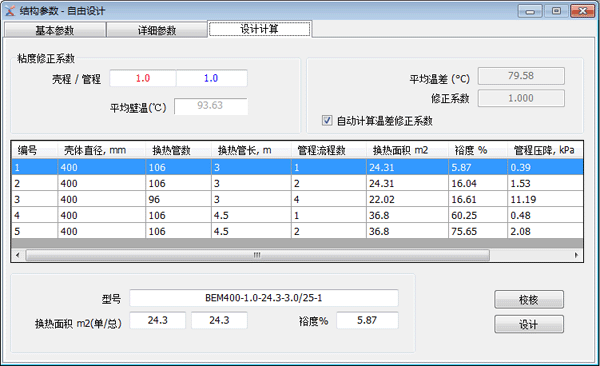Click the margin value 75.65

tap(478, 231)
